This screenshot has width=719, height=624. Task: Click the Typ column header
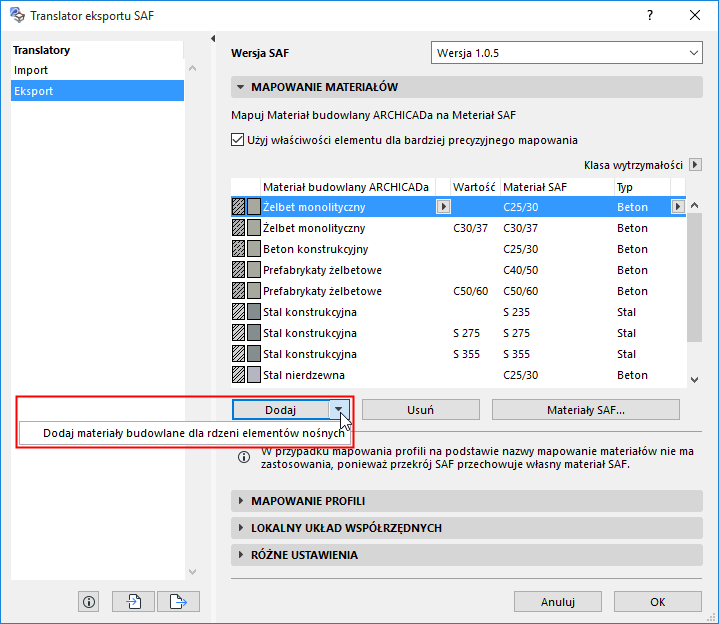(642, 187)
